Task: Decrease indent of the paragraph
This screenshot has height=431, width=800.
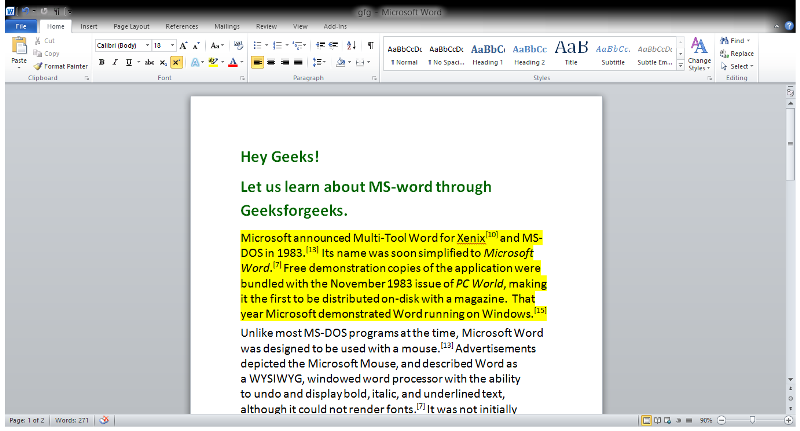Action: tap(320, 45)
